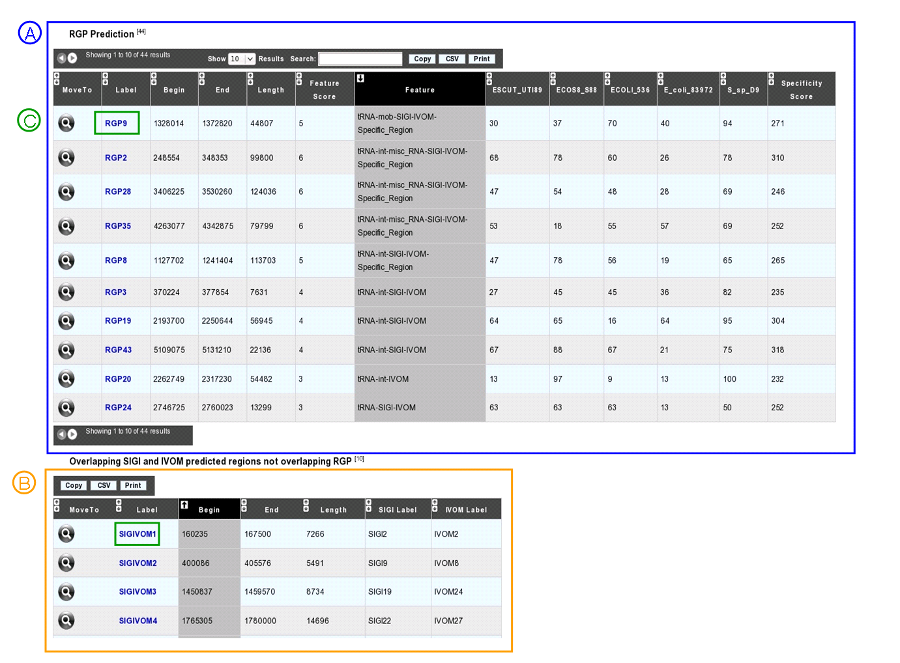900x663 pixels.
Task: Go to next page in top pager
Action: click(72, 58)
